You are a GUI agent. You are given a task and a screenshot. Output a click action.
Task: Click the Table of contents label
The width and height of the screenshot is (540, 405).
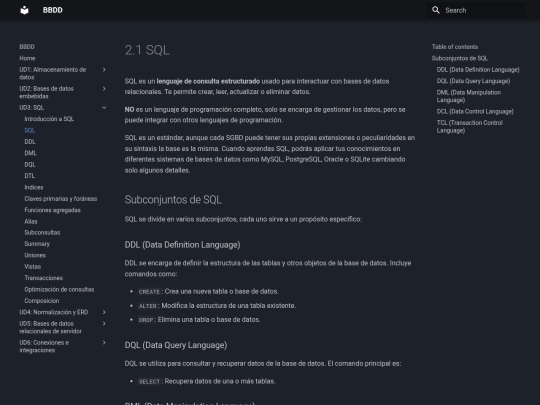tap(455, 47)
